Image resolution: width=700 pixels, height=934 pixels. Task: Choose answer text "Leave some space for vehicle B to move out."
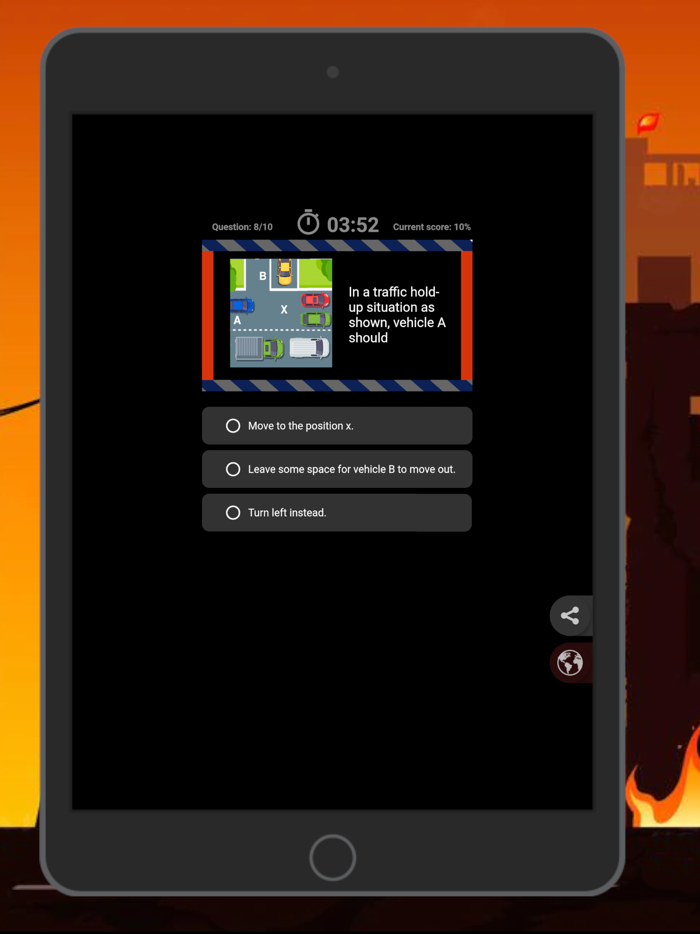(x=351, y=469)
